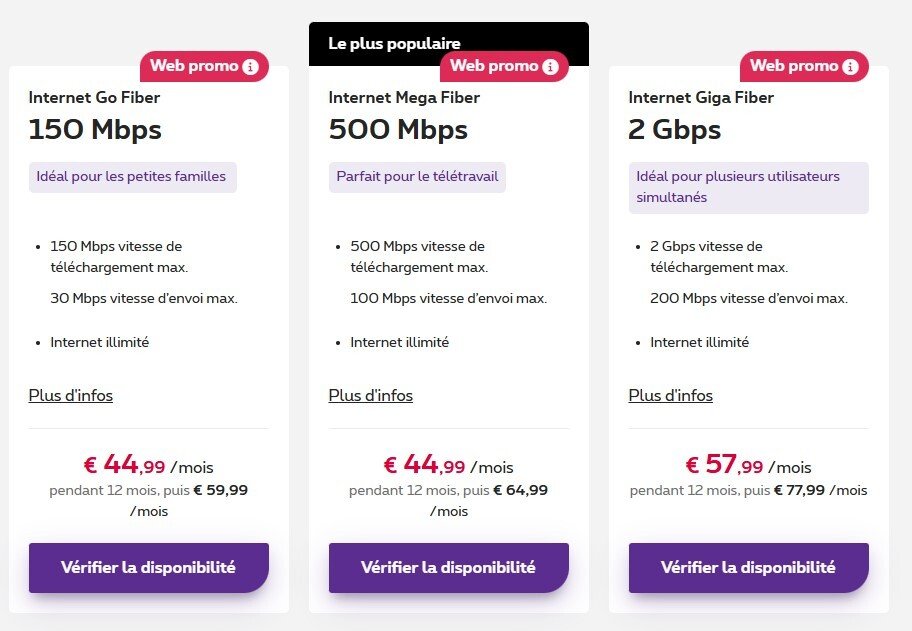912x631 pixels.
Task: Open Plus d'infos for Internet Go Fiber
Action: point(71,395)
